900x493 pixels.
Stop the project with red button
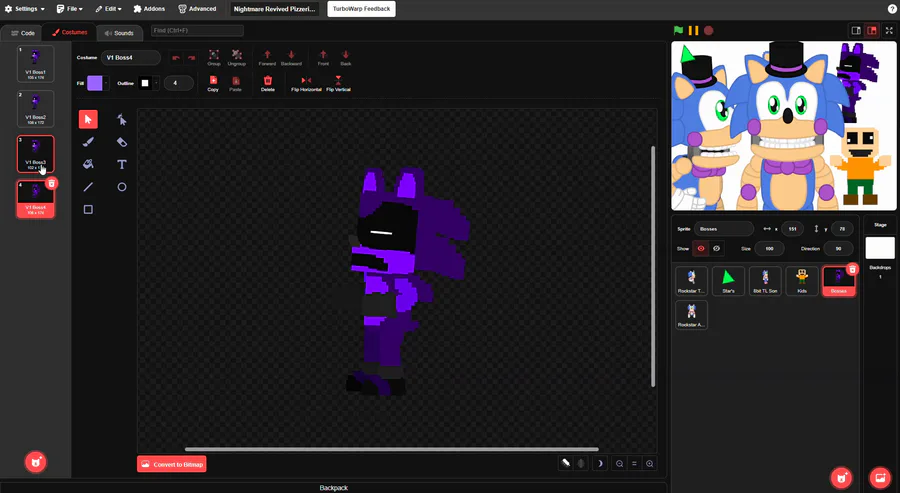(x=709, y=30)
